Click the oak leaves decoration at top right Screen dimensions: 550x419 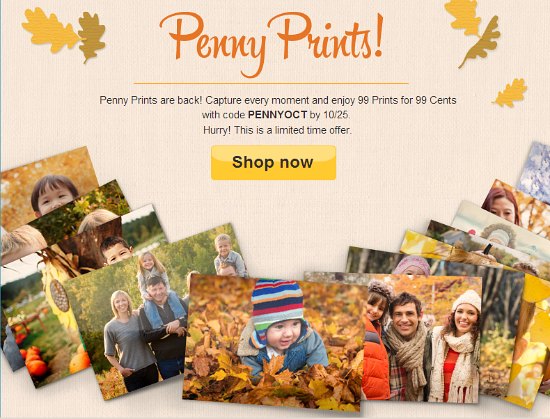tap(474, 32)
